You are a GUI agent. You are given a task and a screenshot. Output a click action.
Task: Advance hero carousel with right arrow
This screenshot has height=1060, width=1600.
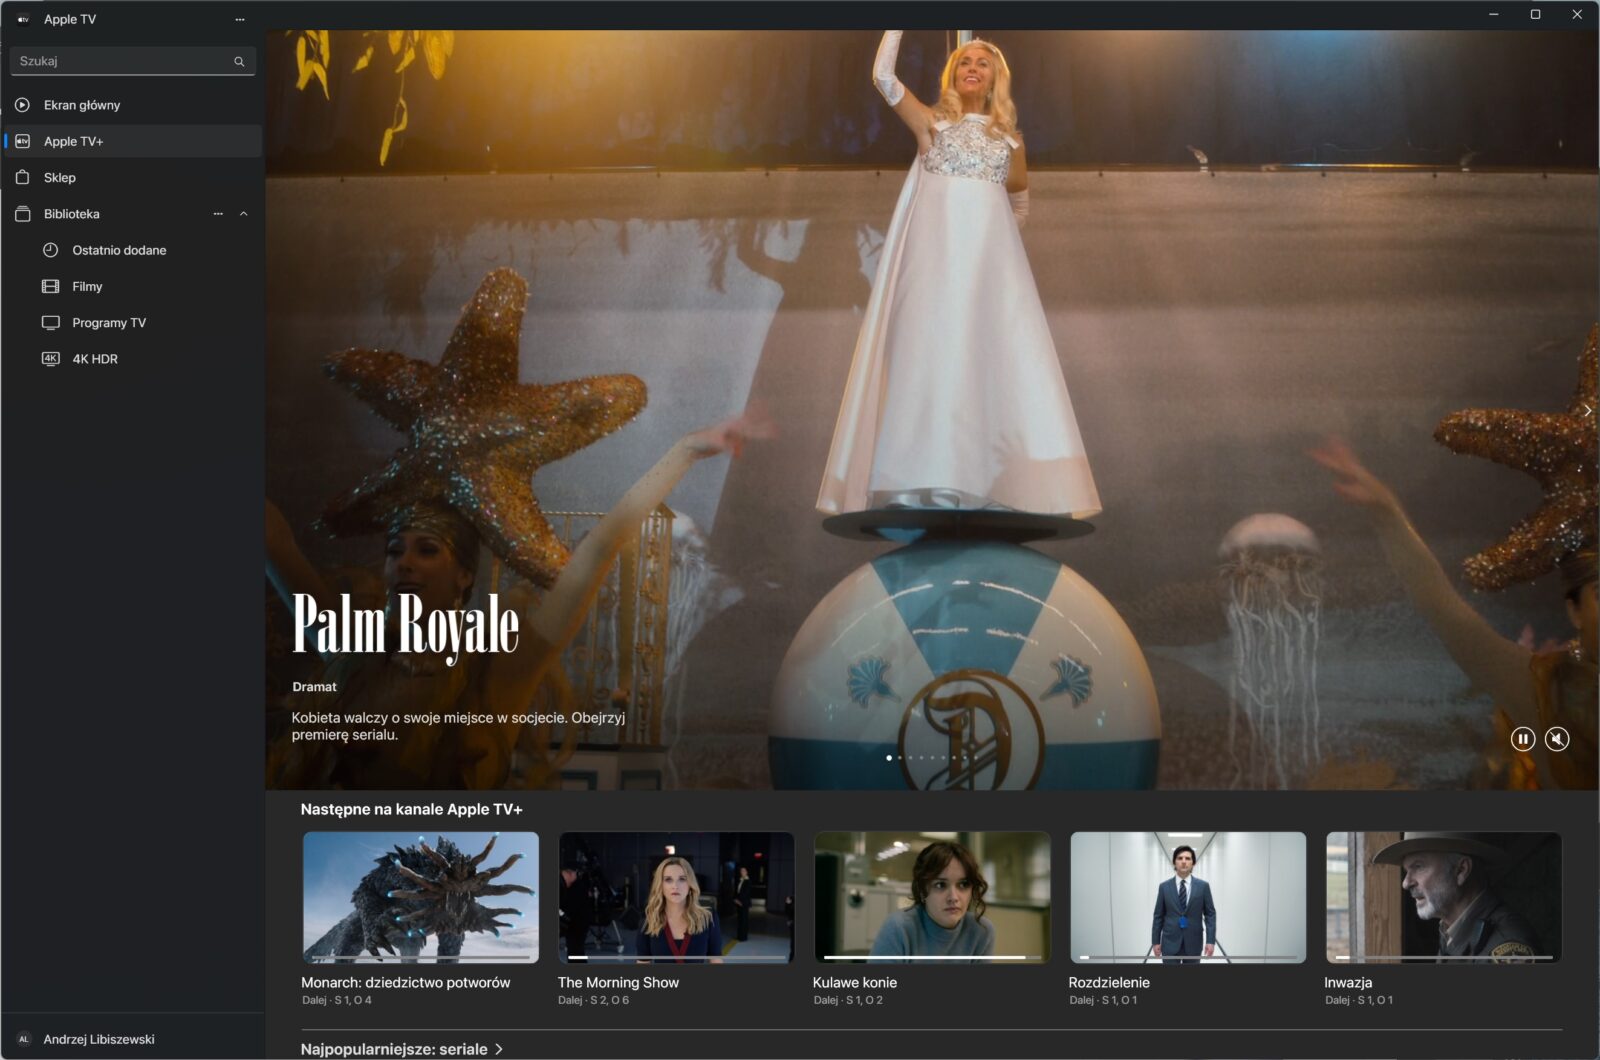coord(1587,411)
